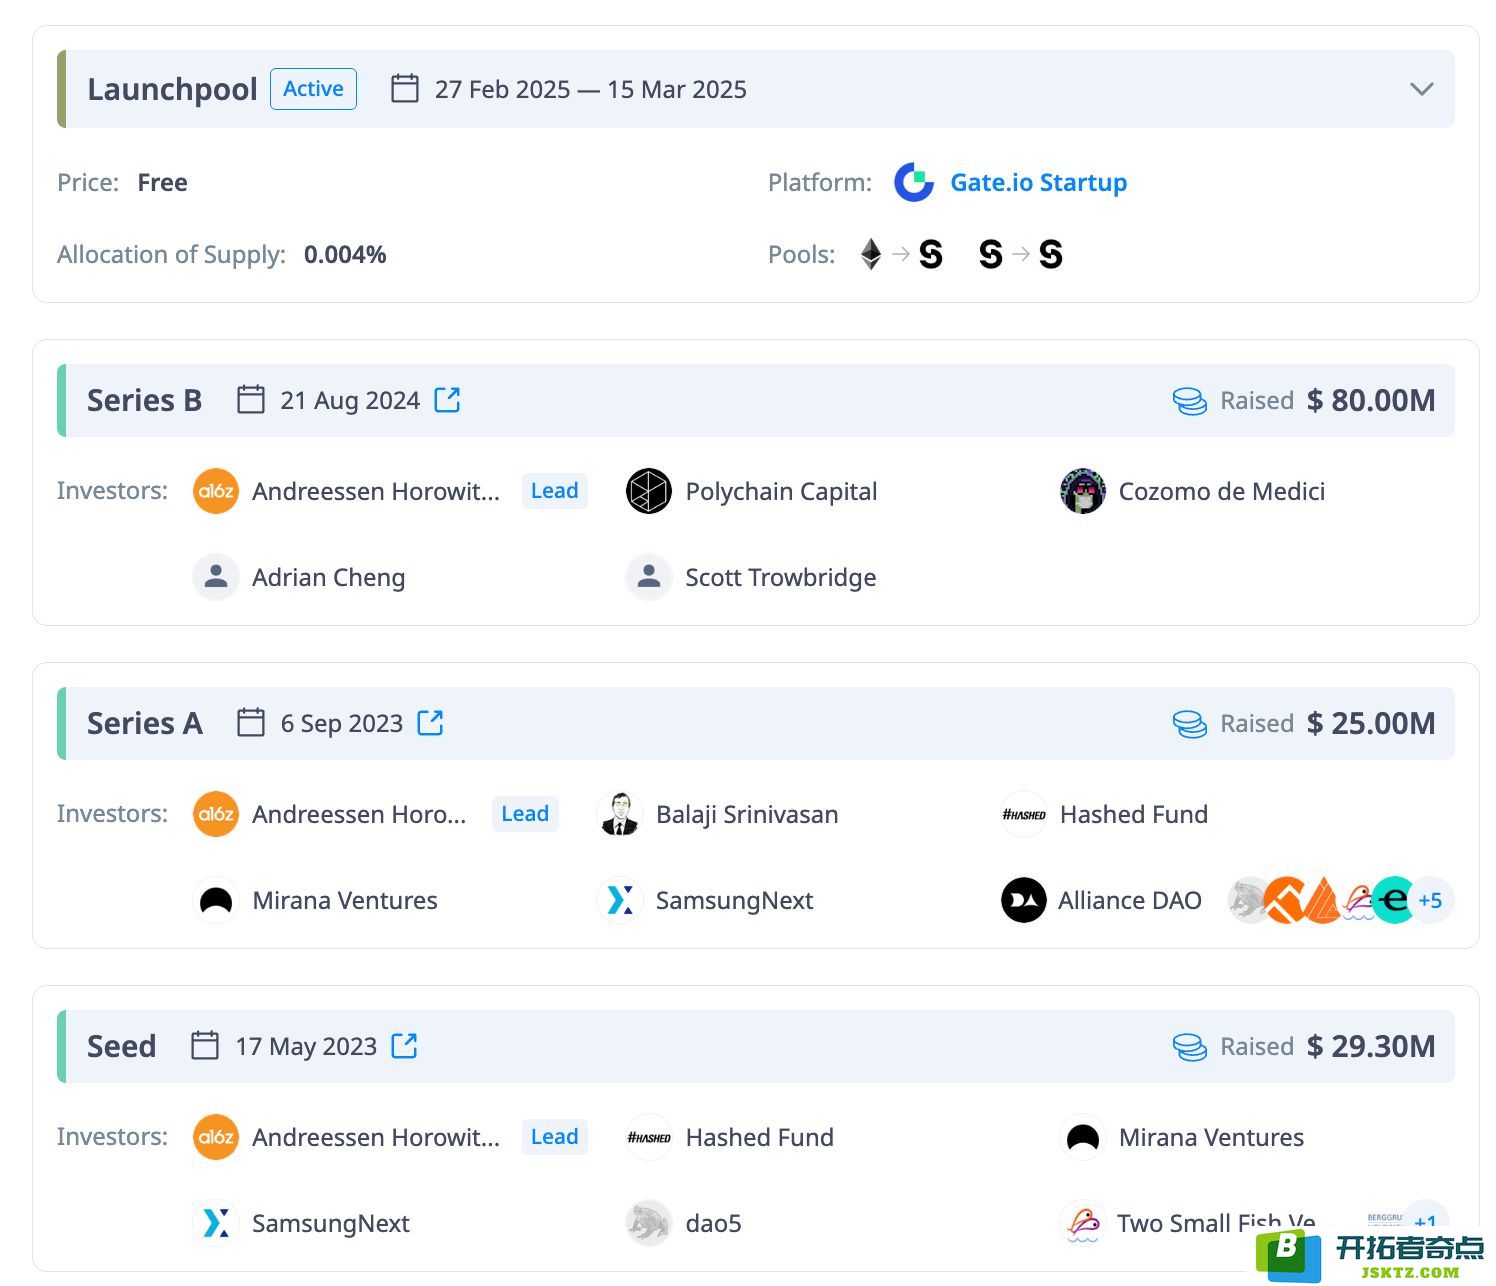1496x1286 pixels.
Task: Open Andreessen Horowitz in Seed round investors
Action: pos(375,1137)
